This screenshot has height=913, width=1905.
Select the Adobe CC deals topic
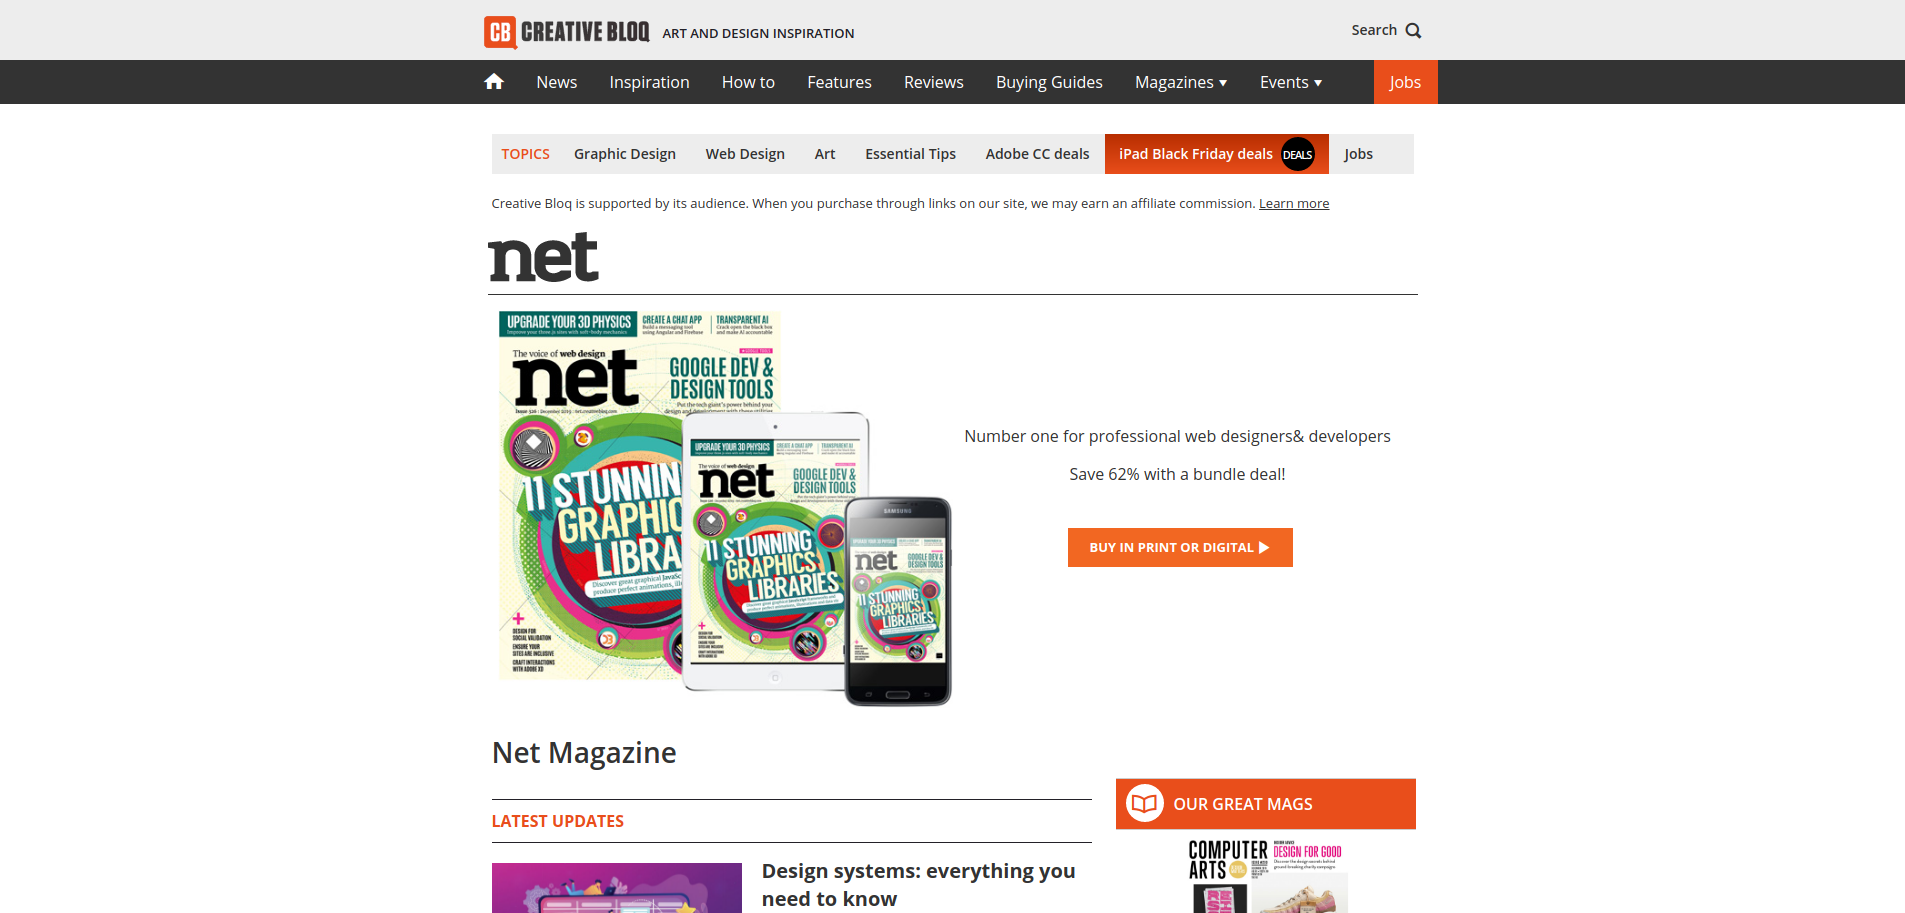point(1037,154)
